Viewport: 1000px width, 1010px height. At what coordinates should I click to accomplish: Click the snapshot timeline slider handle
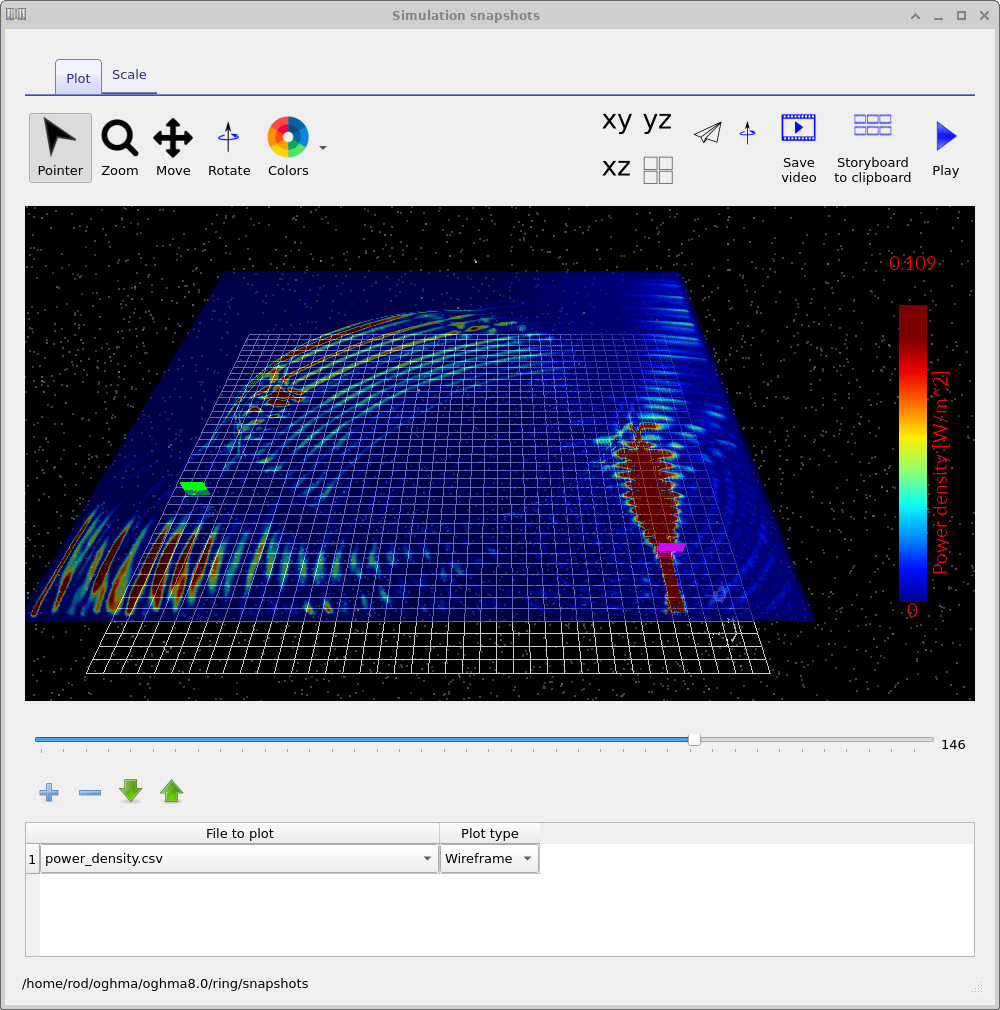[x=694, y=740]
